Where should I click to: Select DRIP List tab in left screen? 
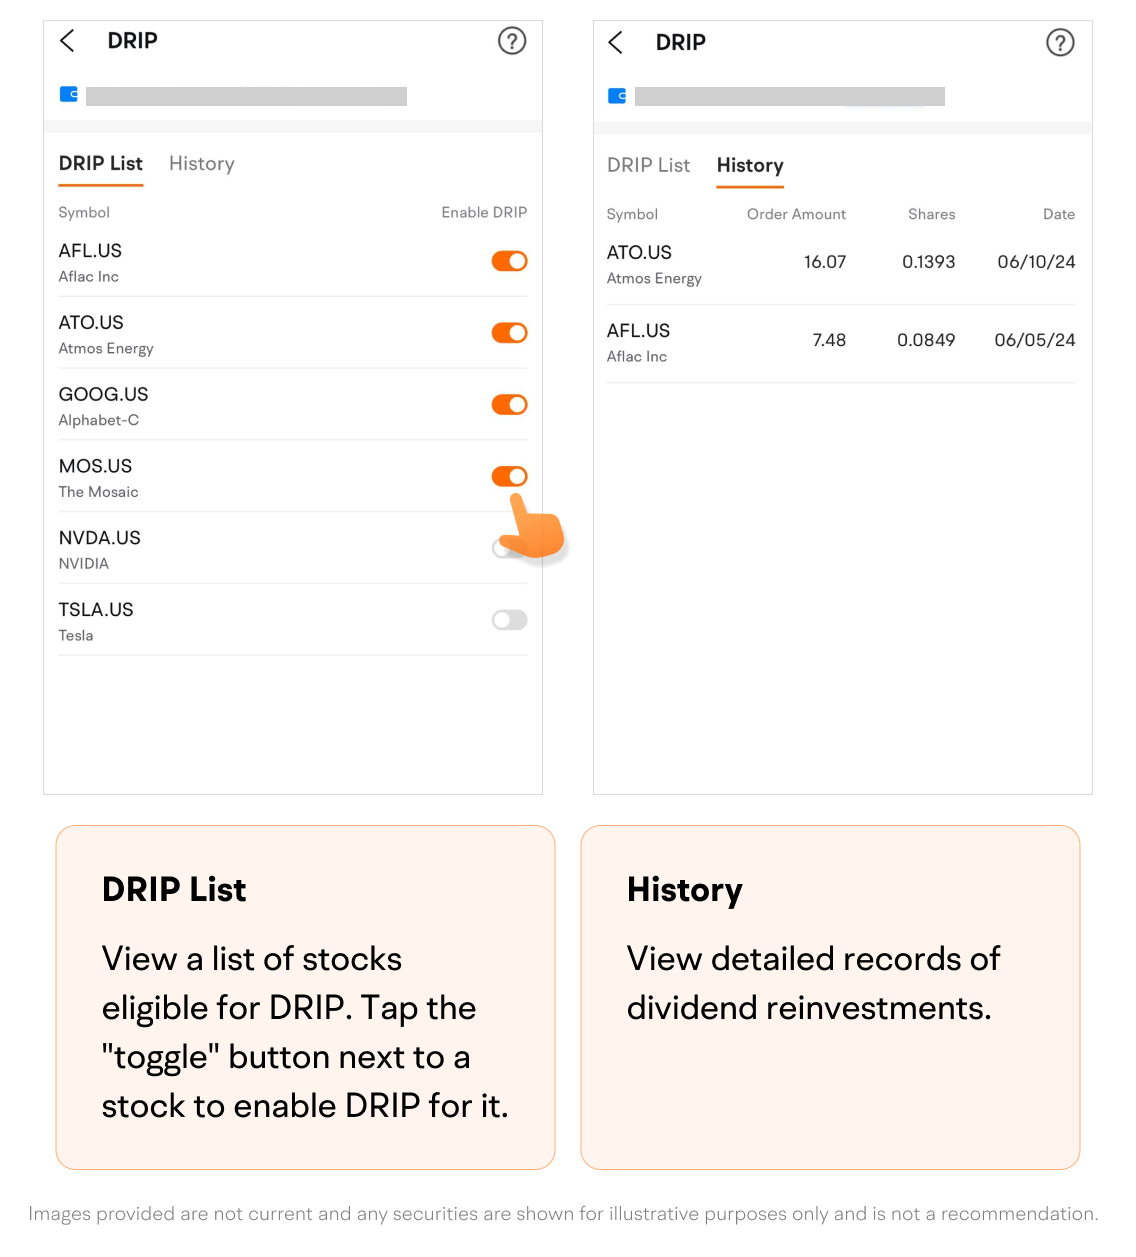click(101, 164)
